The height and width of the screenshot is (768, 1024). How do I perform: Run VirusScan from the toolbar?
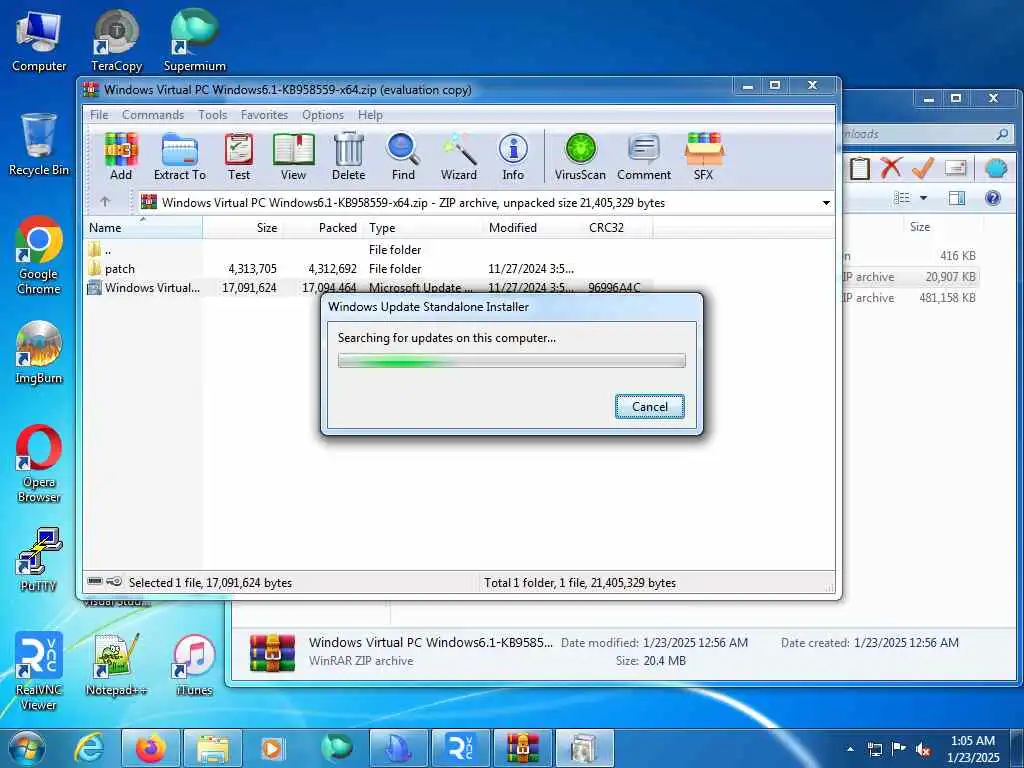pos(580,157)
